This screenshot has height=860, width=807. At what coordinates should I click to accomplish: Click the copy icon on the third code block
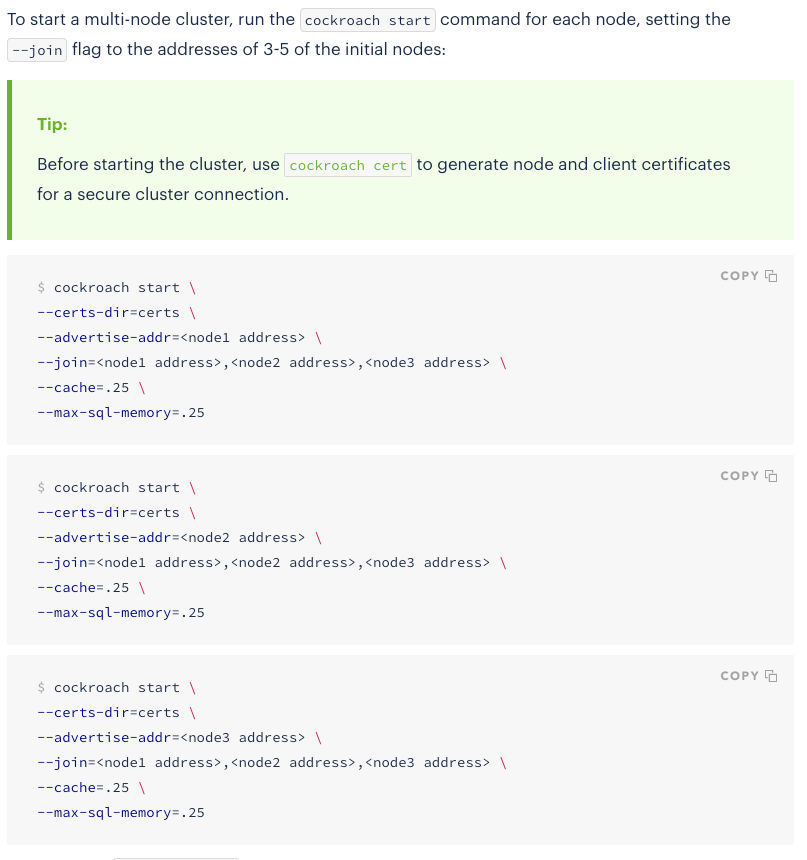(770, 675)
